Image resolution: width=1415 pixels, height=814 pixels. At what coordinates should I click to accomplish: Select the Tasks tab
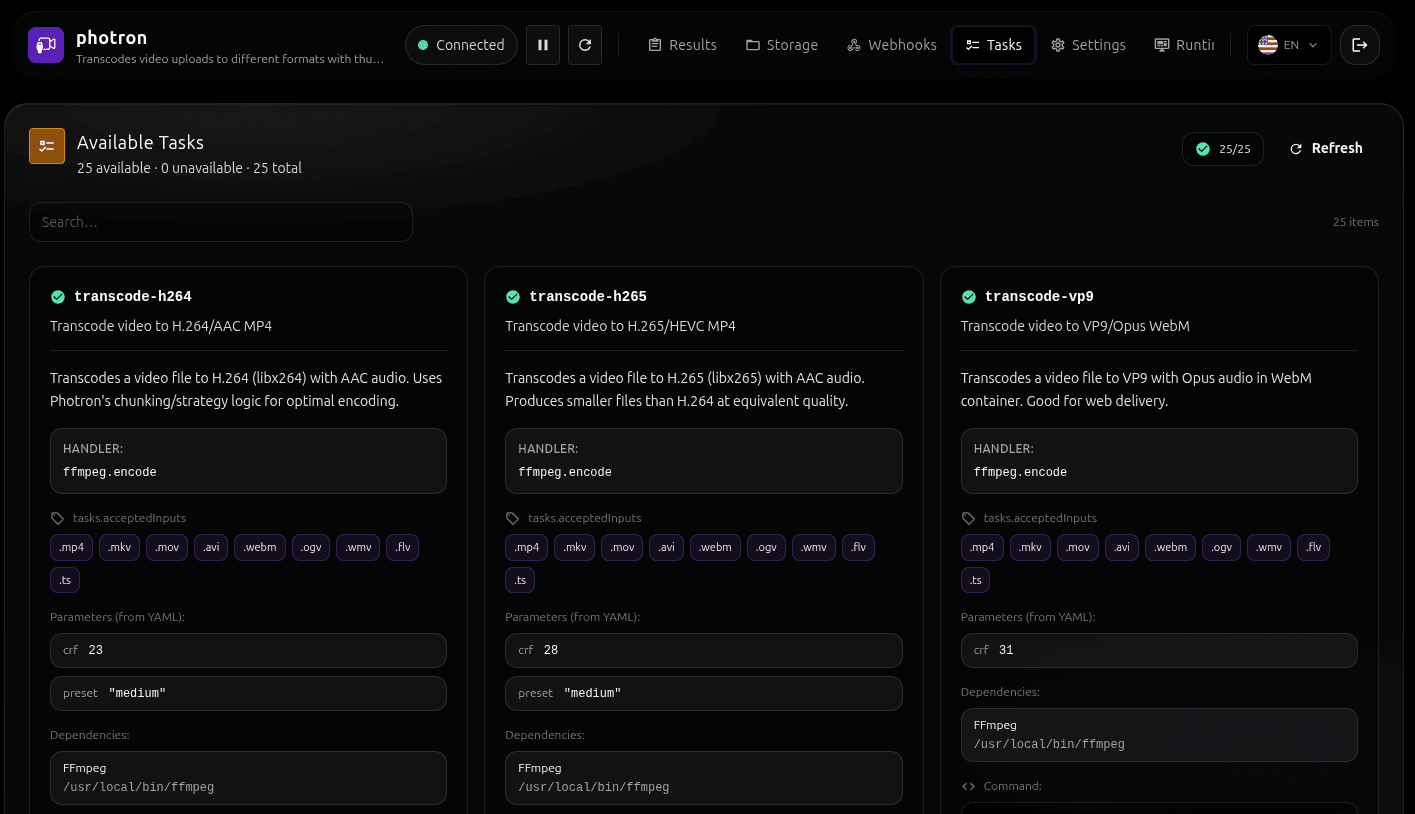994,45
